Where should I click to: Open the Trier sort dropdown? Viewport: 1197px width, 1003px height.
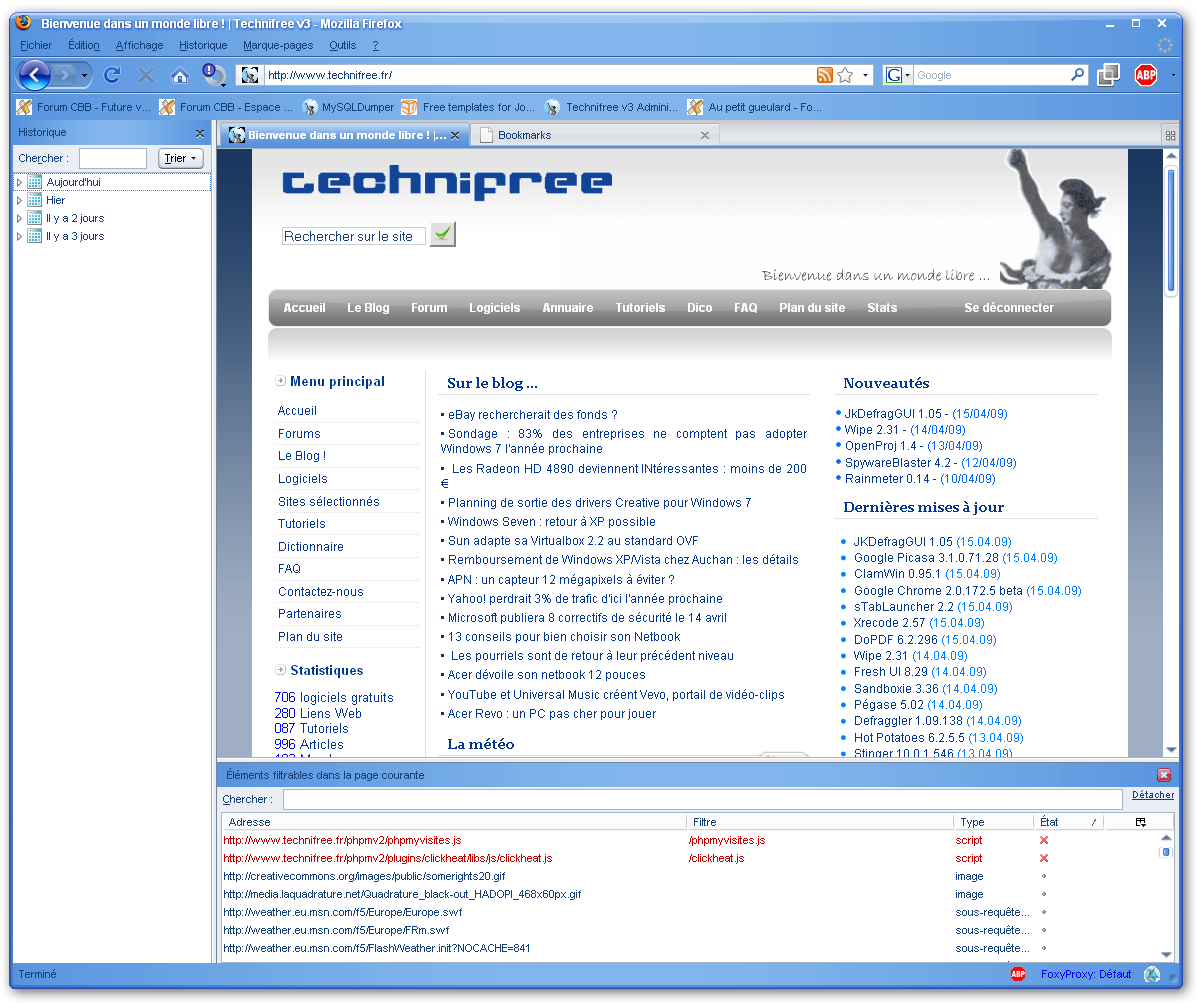(x=181, y=158)
